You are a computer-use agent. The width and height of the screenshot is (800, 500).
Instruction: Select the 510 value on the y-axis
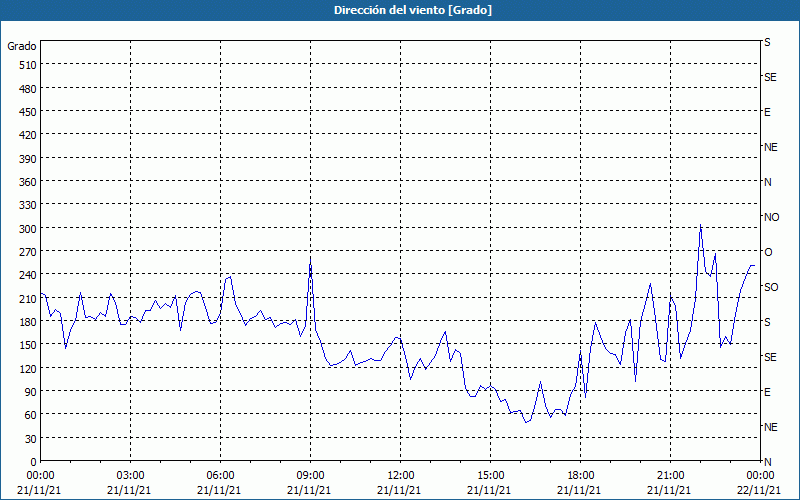pyautogui.click(x=28, y=65)
